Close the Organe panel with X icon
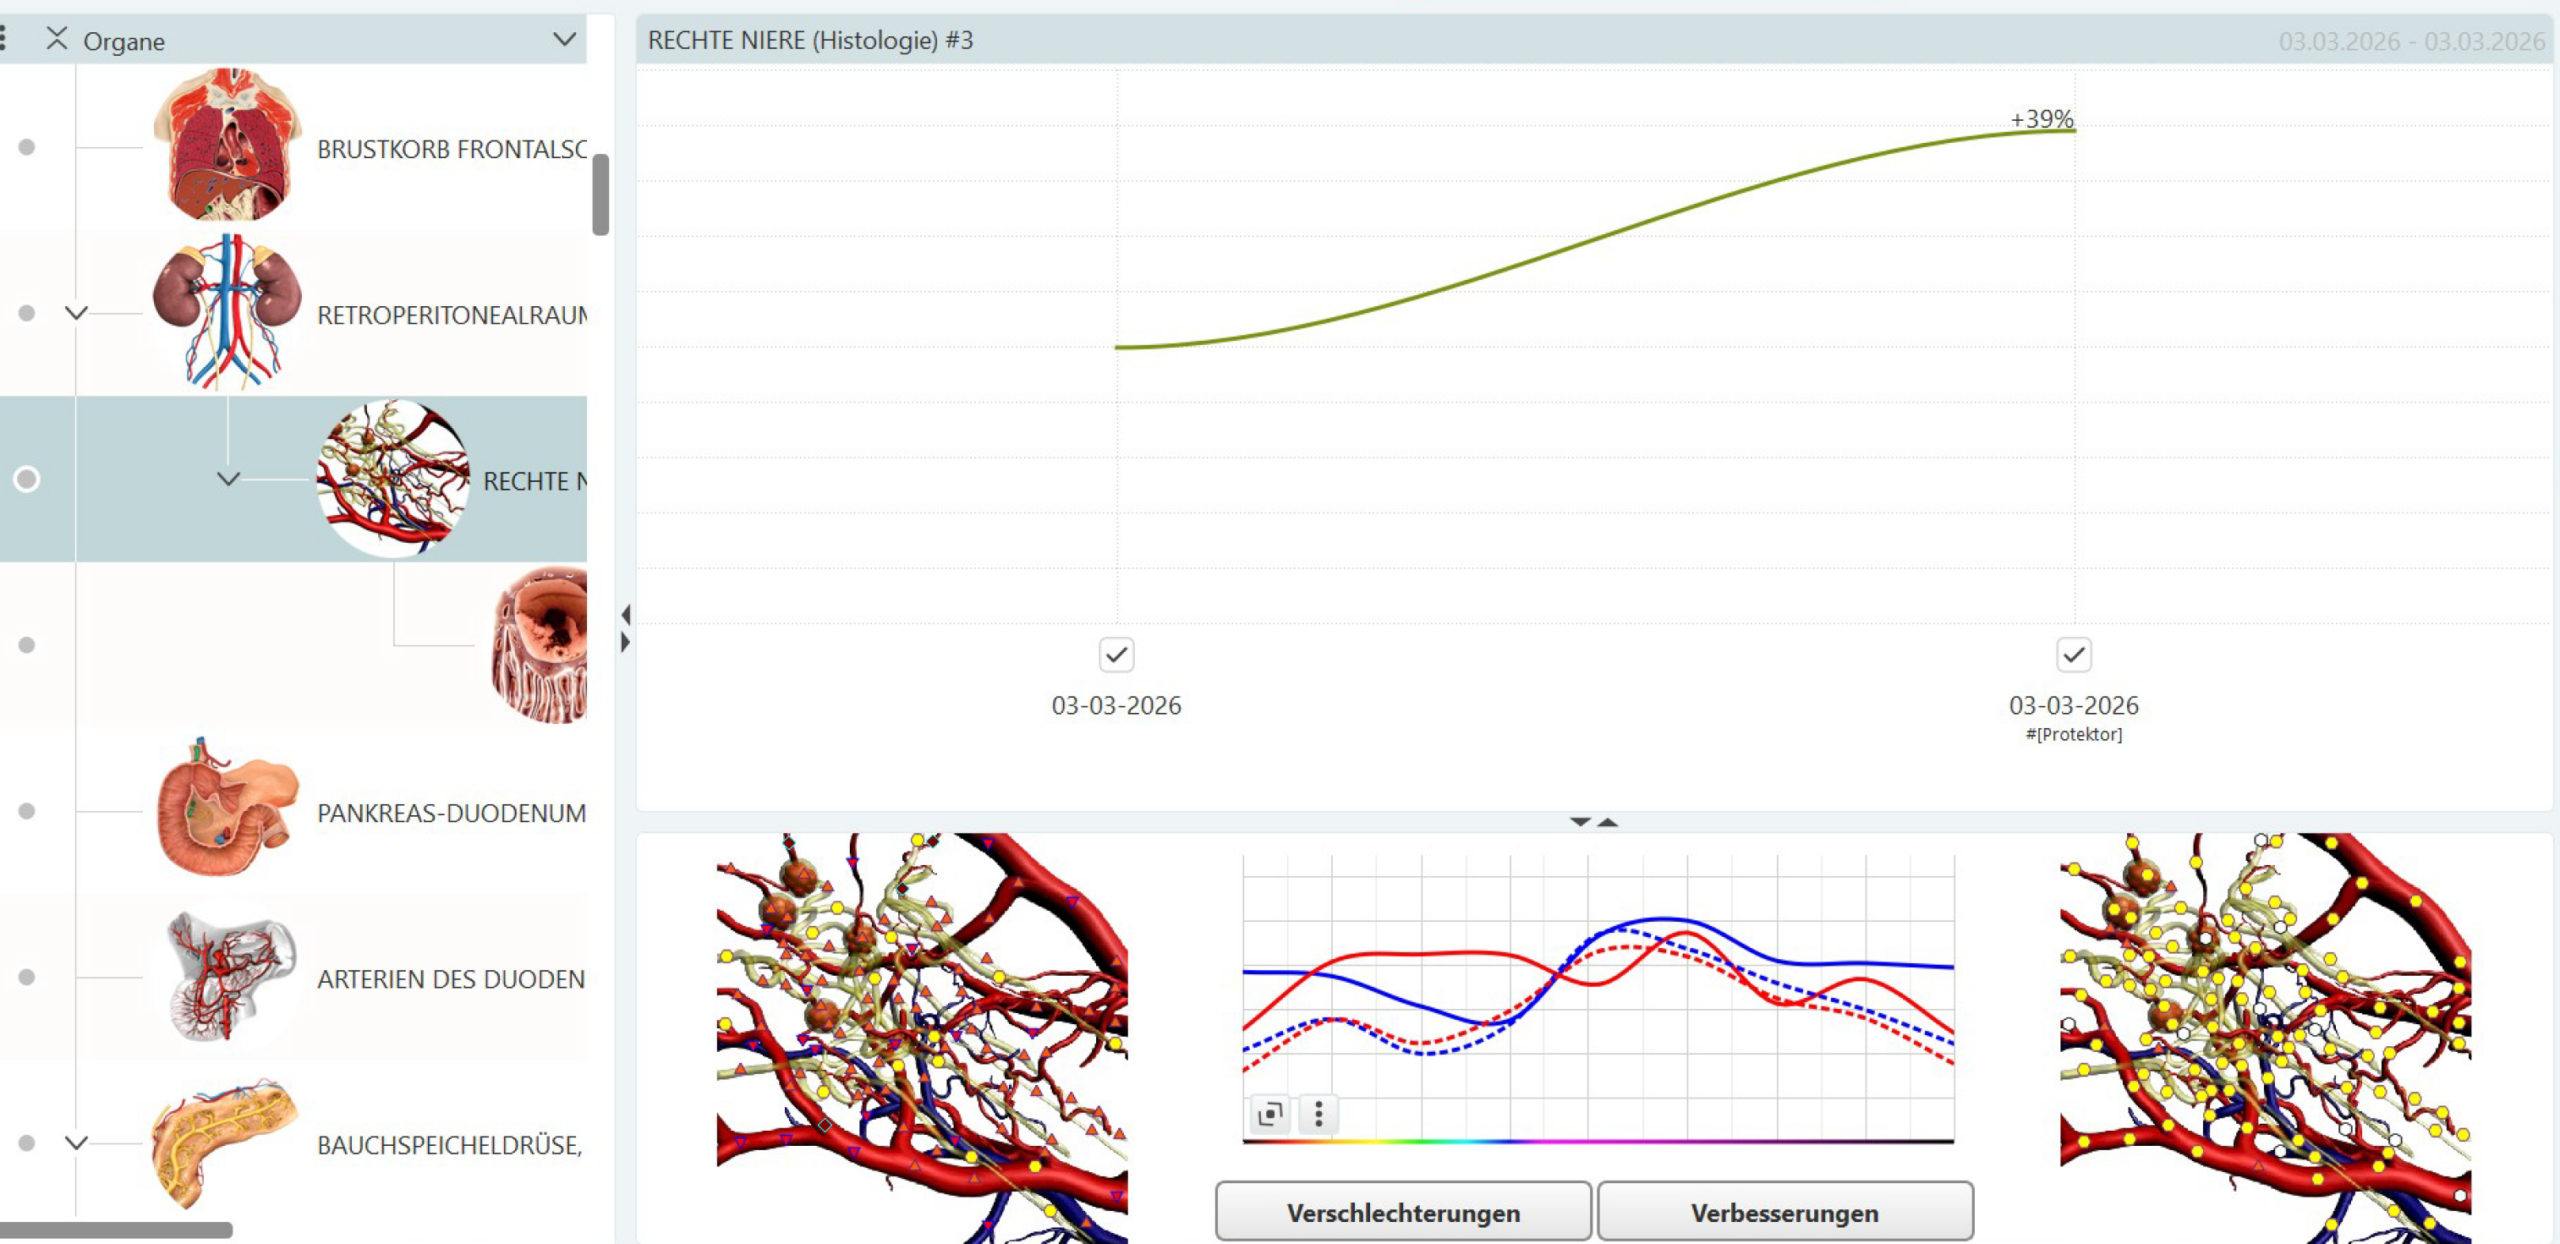This screenshot has width=2560, height=1244. (57, 39)
